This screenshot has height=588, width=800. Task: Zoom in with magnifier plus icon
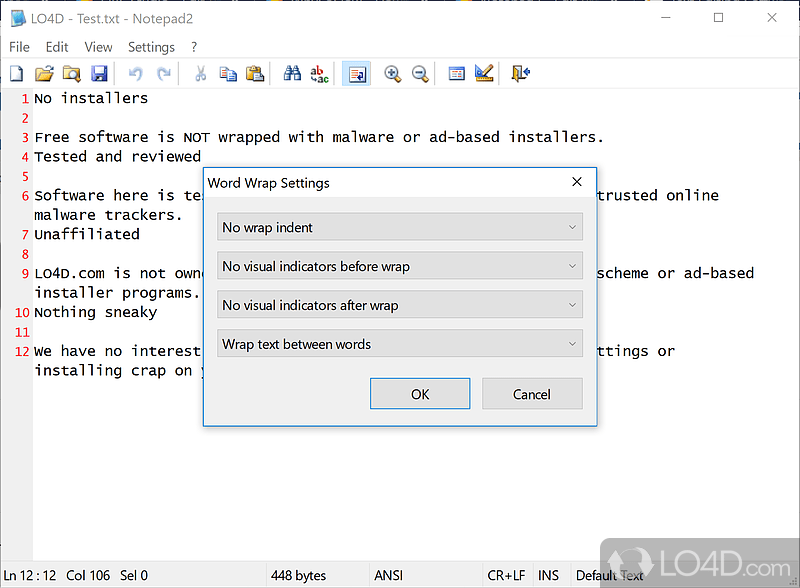(x=392, y=74)
